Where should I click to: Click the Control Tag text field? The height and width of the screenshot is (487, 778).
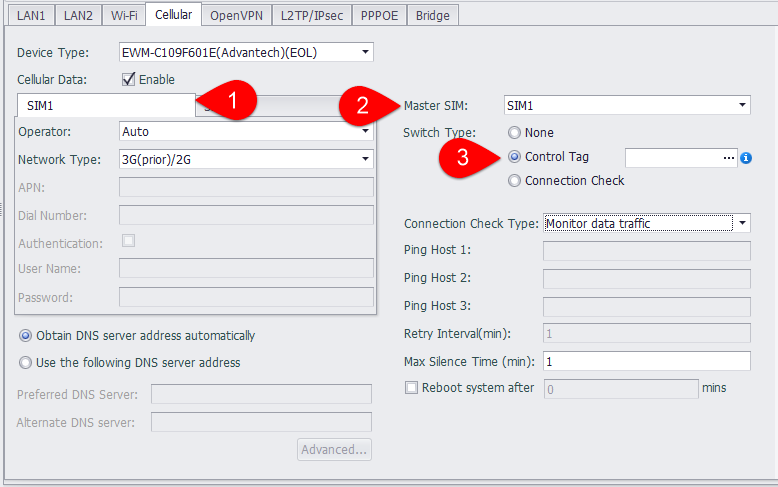coord(670,157)
